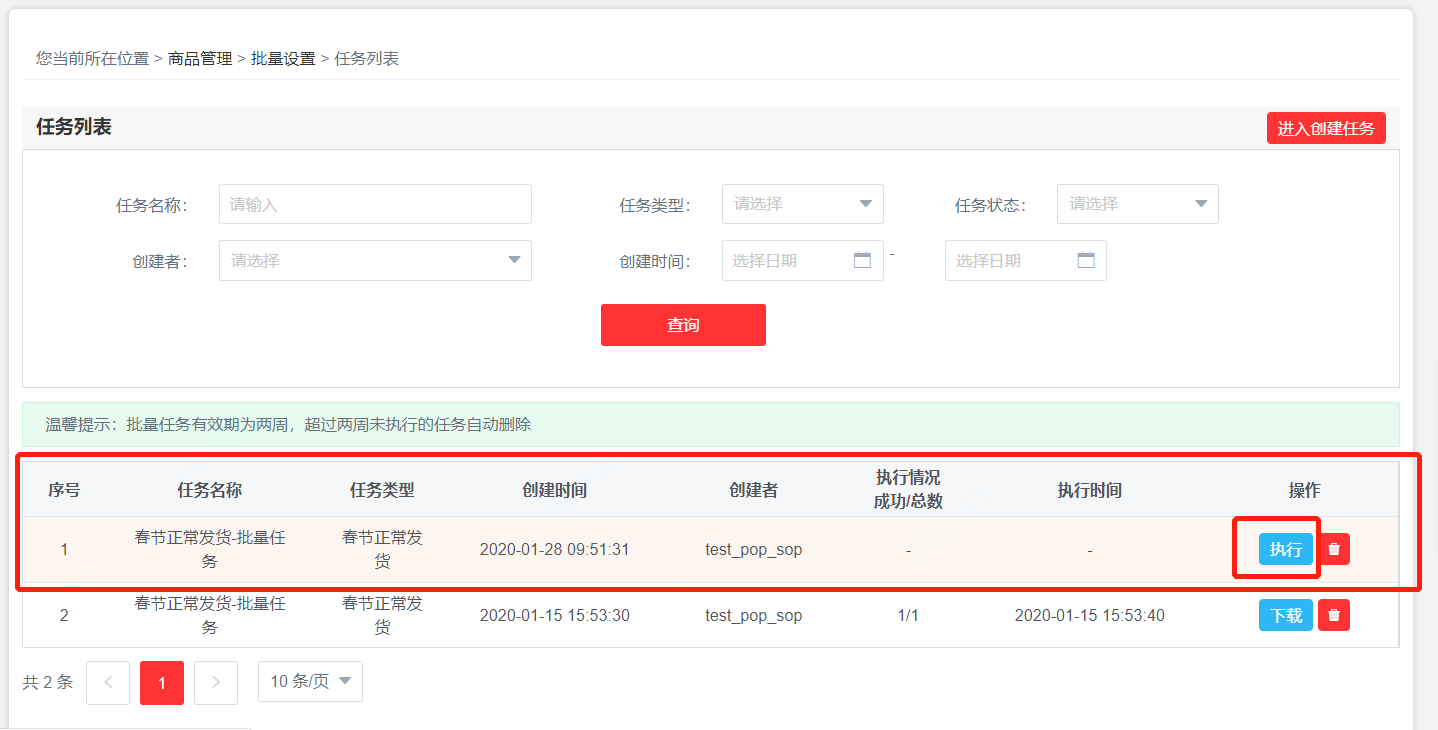Click the end 创建时间 date field
The width and height of the screenshot is (1438, 730).
pos(1026,260)
